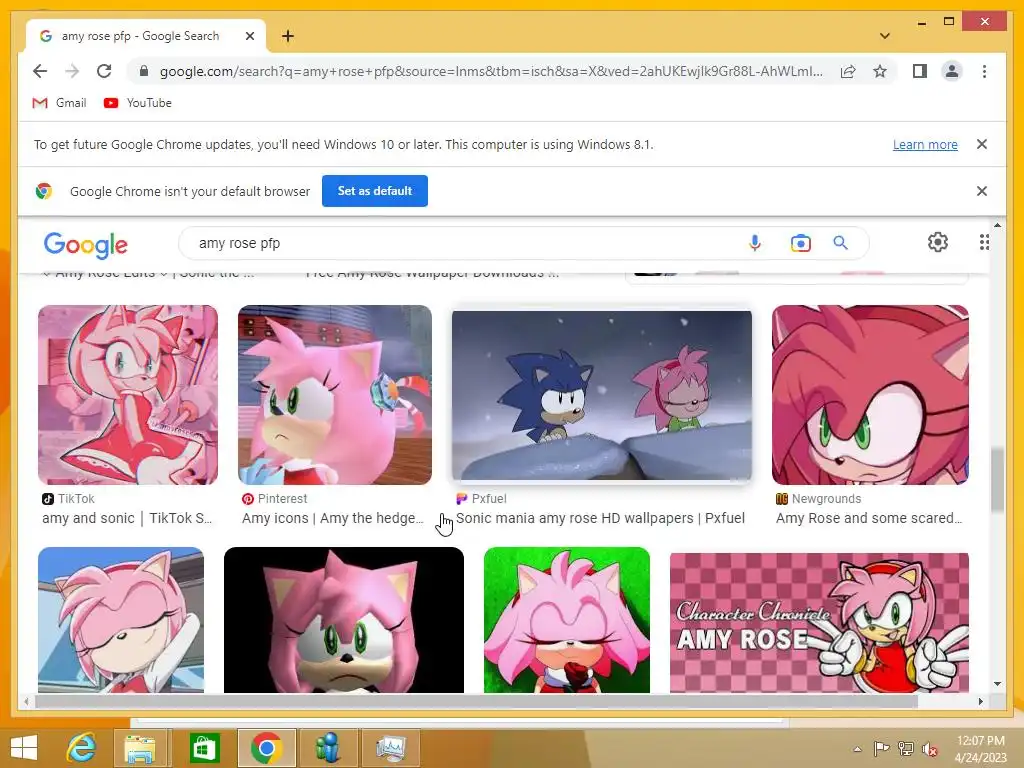1024x768 pixels.
Task: Click the scrollbar down arrow
Action: click(997, 684)
